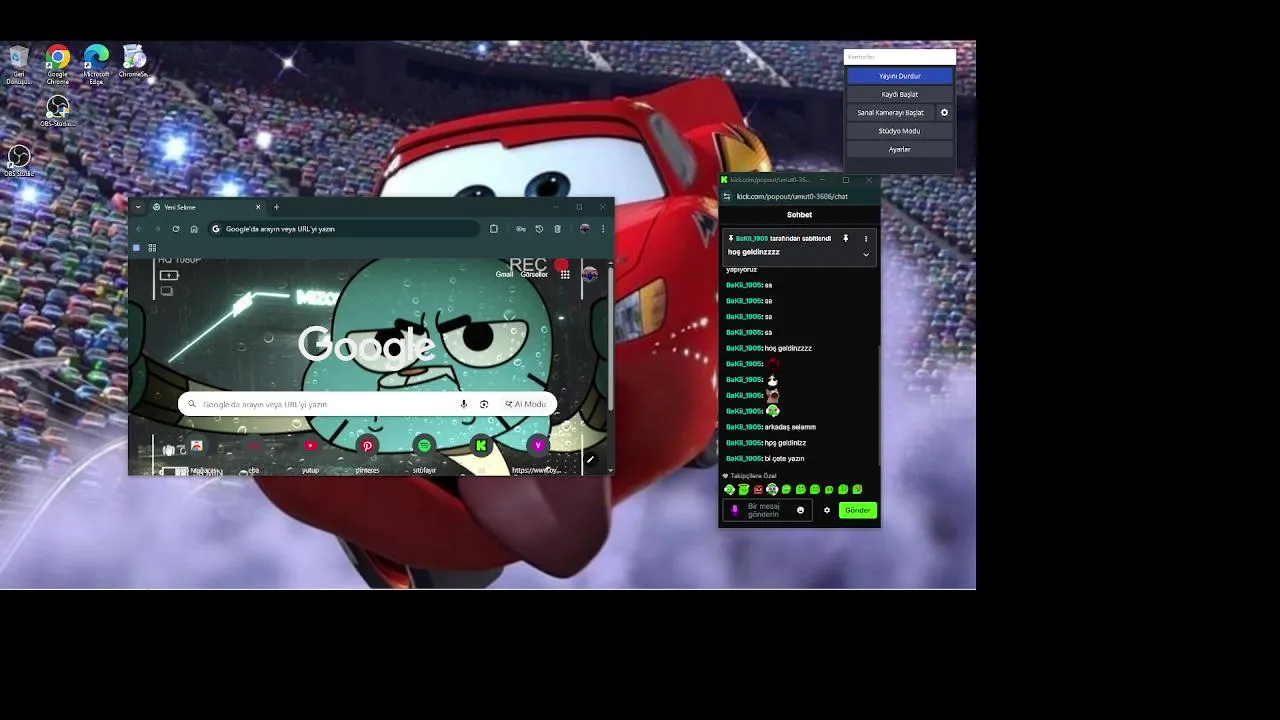Open the chat settings gear icon
The height and width of the screenshot is (720, 1280).
click(827, 510)
